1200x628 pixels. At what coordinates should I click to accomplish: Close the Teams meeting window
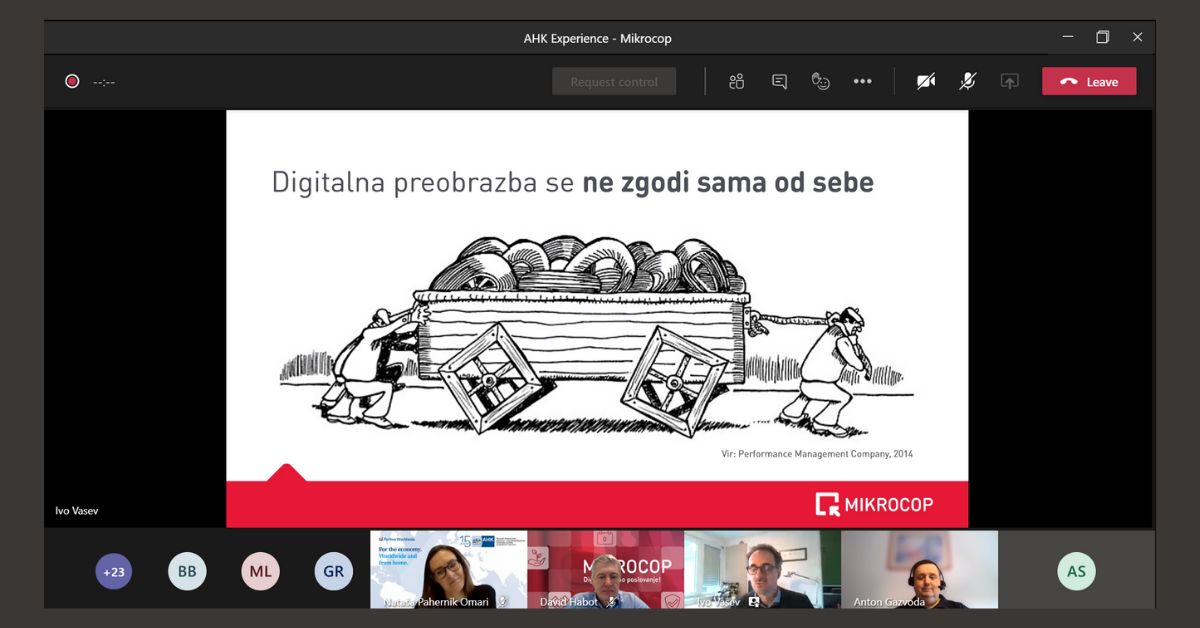[1137, 37]
